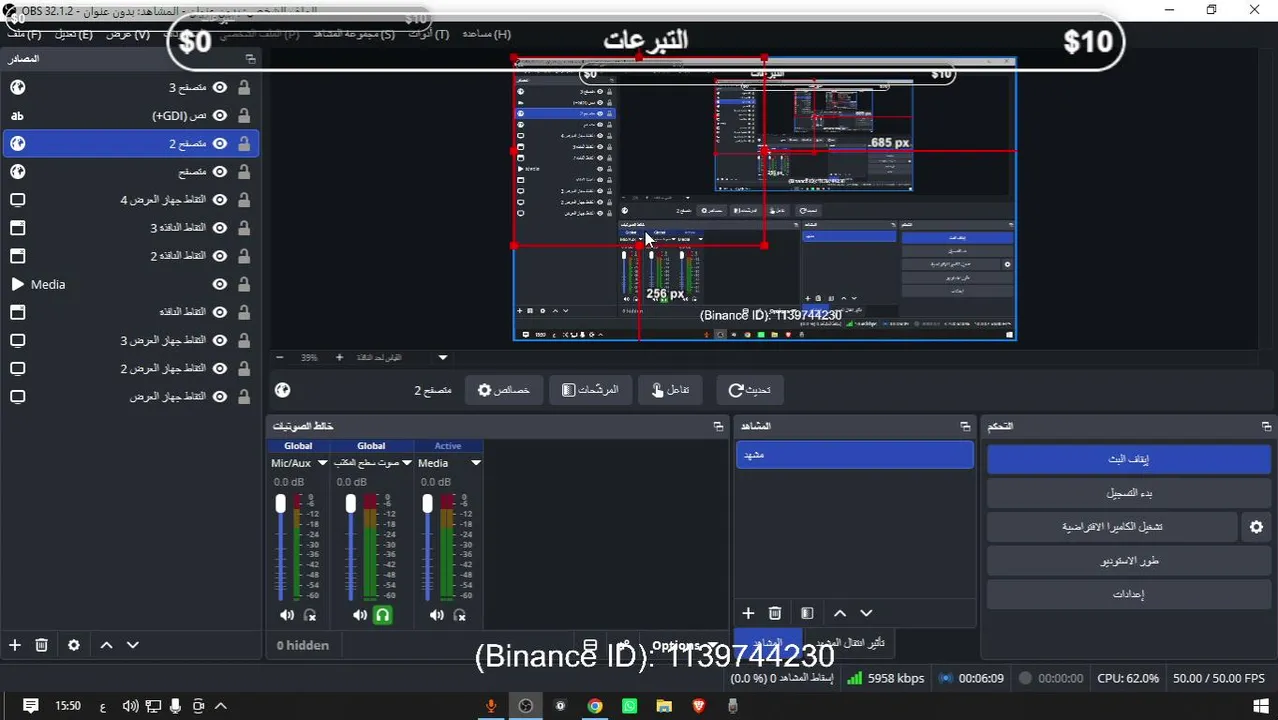Click تفاعل interact button
This screenshot has height=720, width=1278.
click(x=670, y=390)
